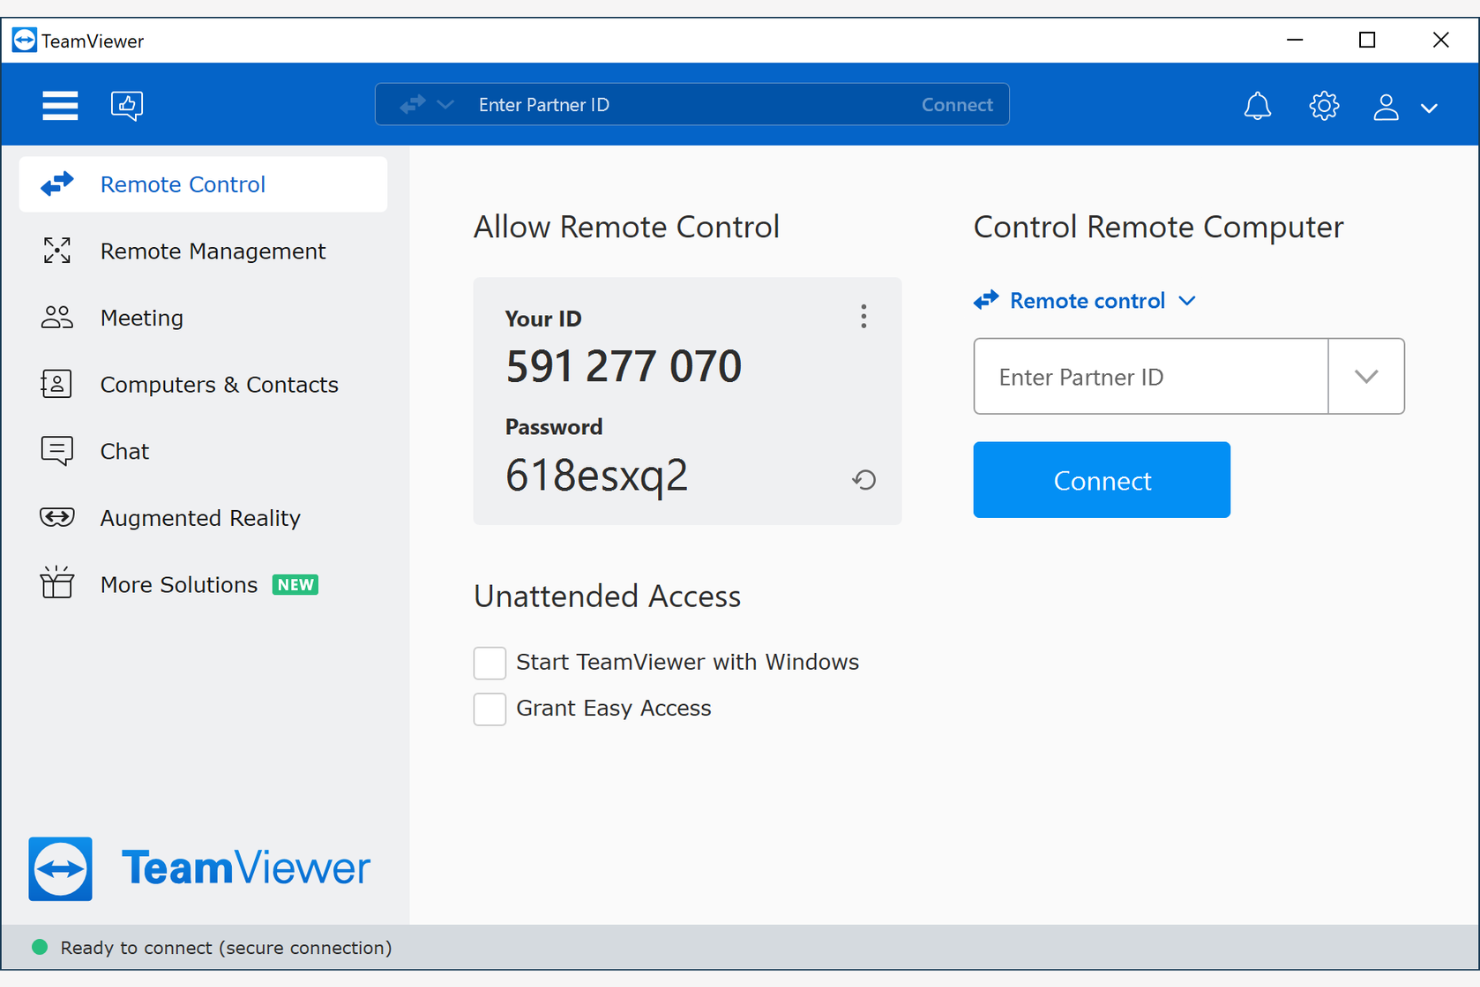The height and width of the screenshot is (987, 1480).
Task: Switch to Remote Management
Action: click(212, 251)
